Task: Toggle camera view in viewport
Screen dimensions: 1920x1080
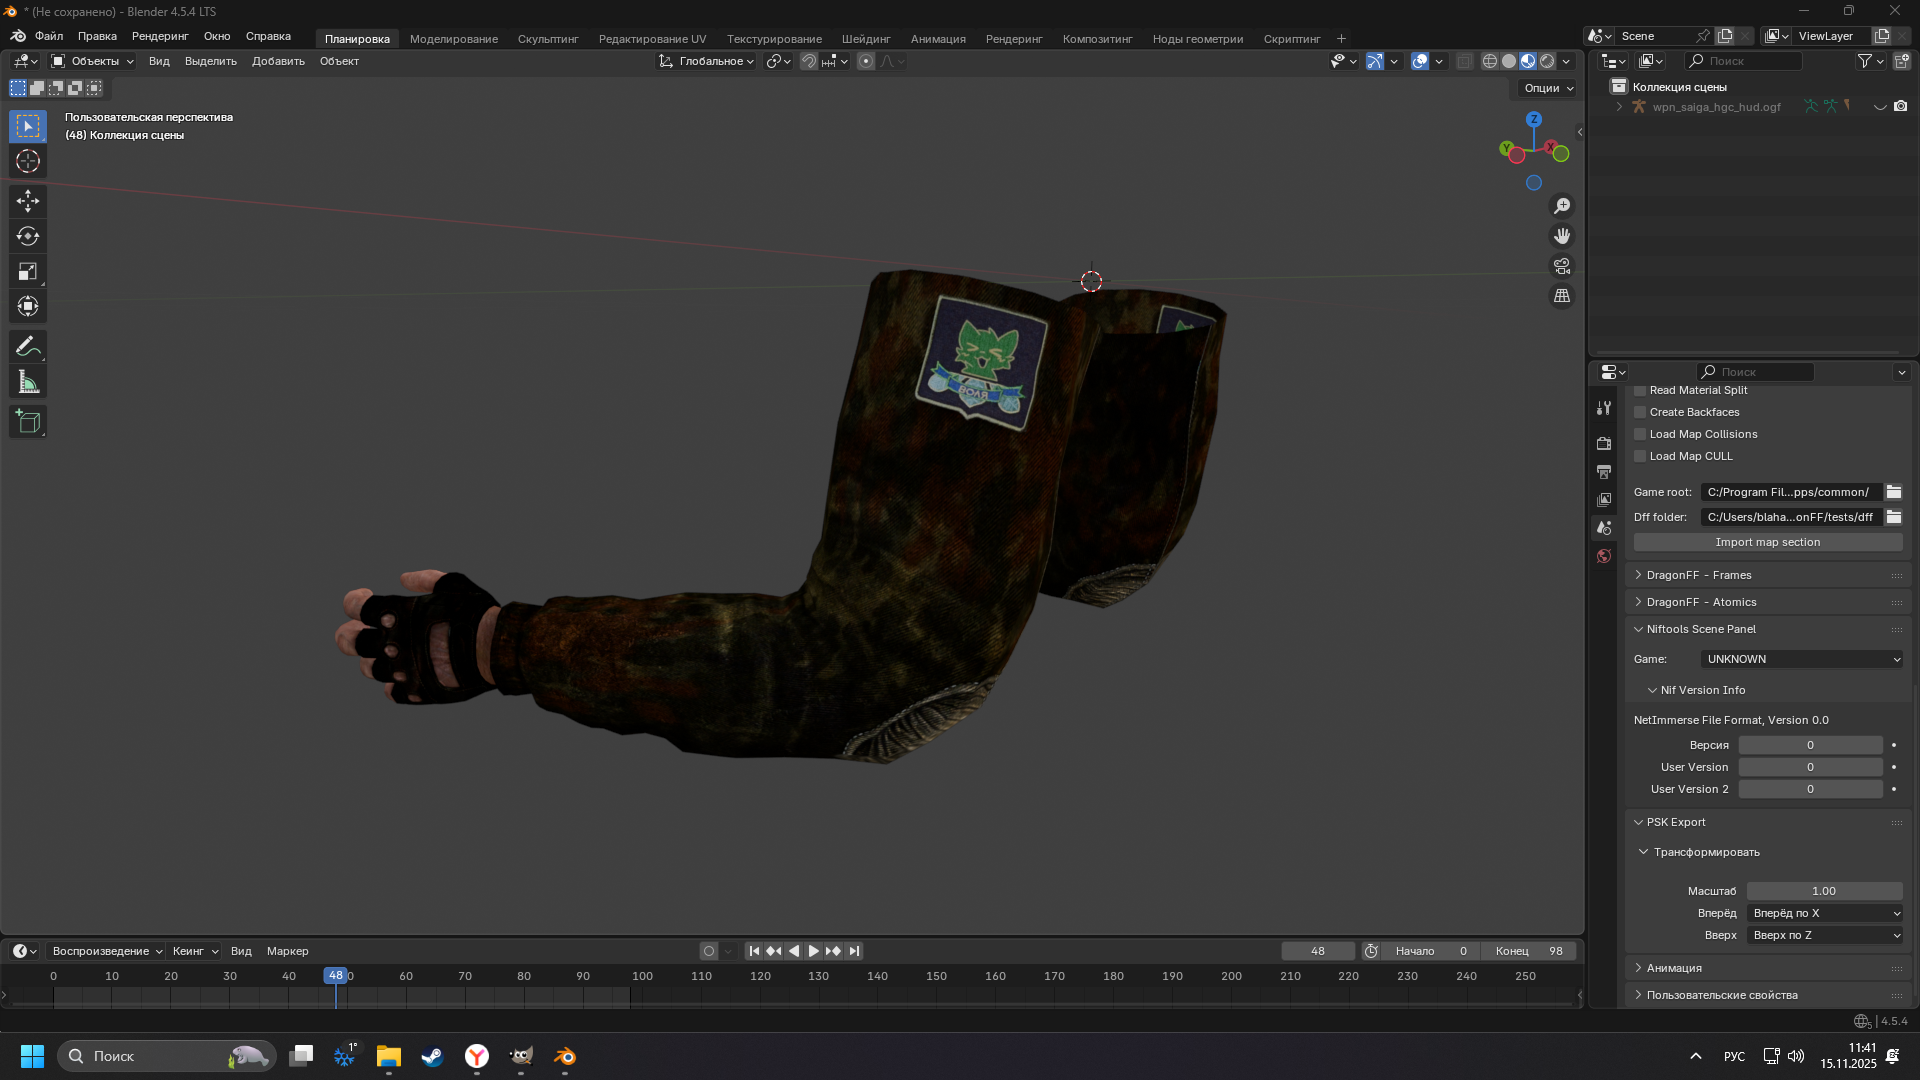Action: [x=1561, y=266]
